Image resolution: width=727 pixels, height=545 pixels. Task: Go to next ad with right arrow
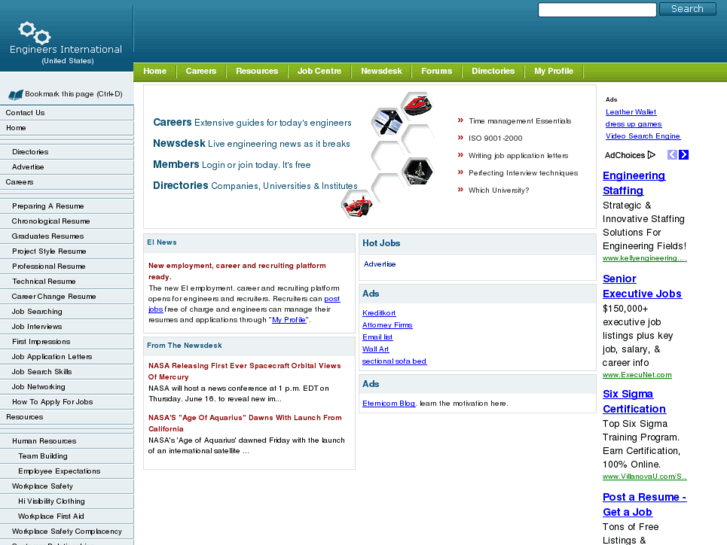pyautogui.click(x=683, y=155)
